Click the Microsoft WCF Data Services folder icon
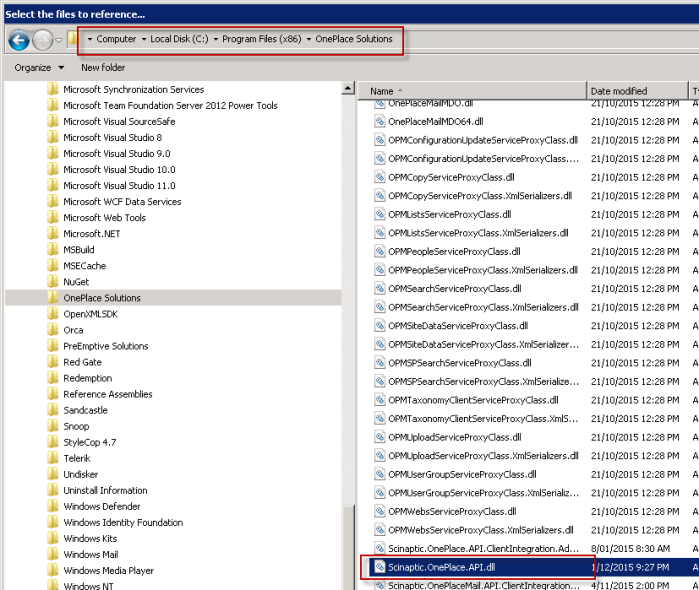699x590 pixels. coord(53,202)
